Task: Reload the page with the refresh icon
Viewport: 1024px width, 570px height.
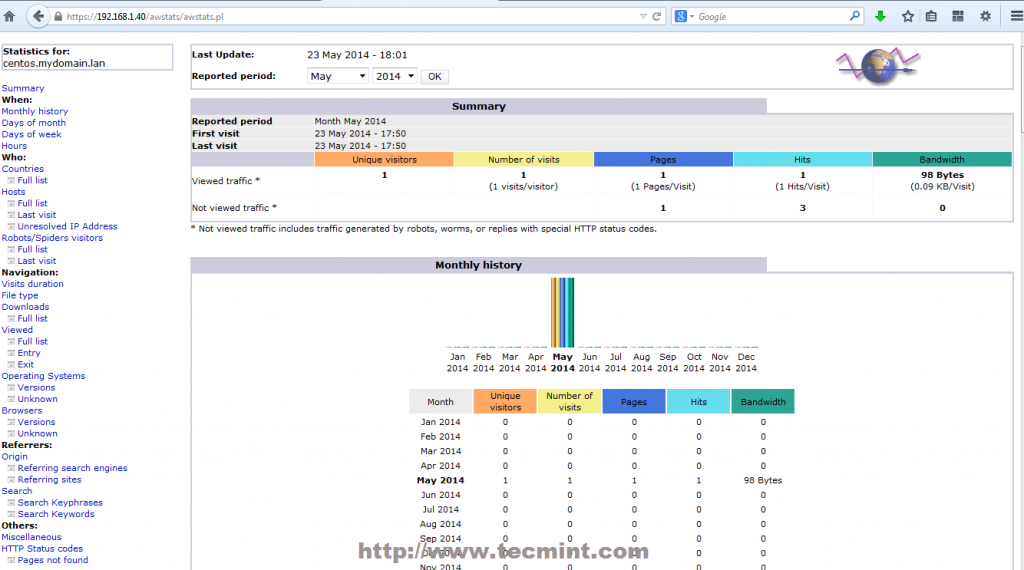Action: click(x=657, y=17)
